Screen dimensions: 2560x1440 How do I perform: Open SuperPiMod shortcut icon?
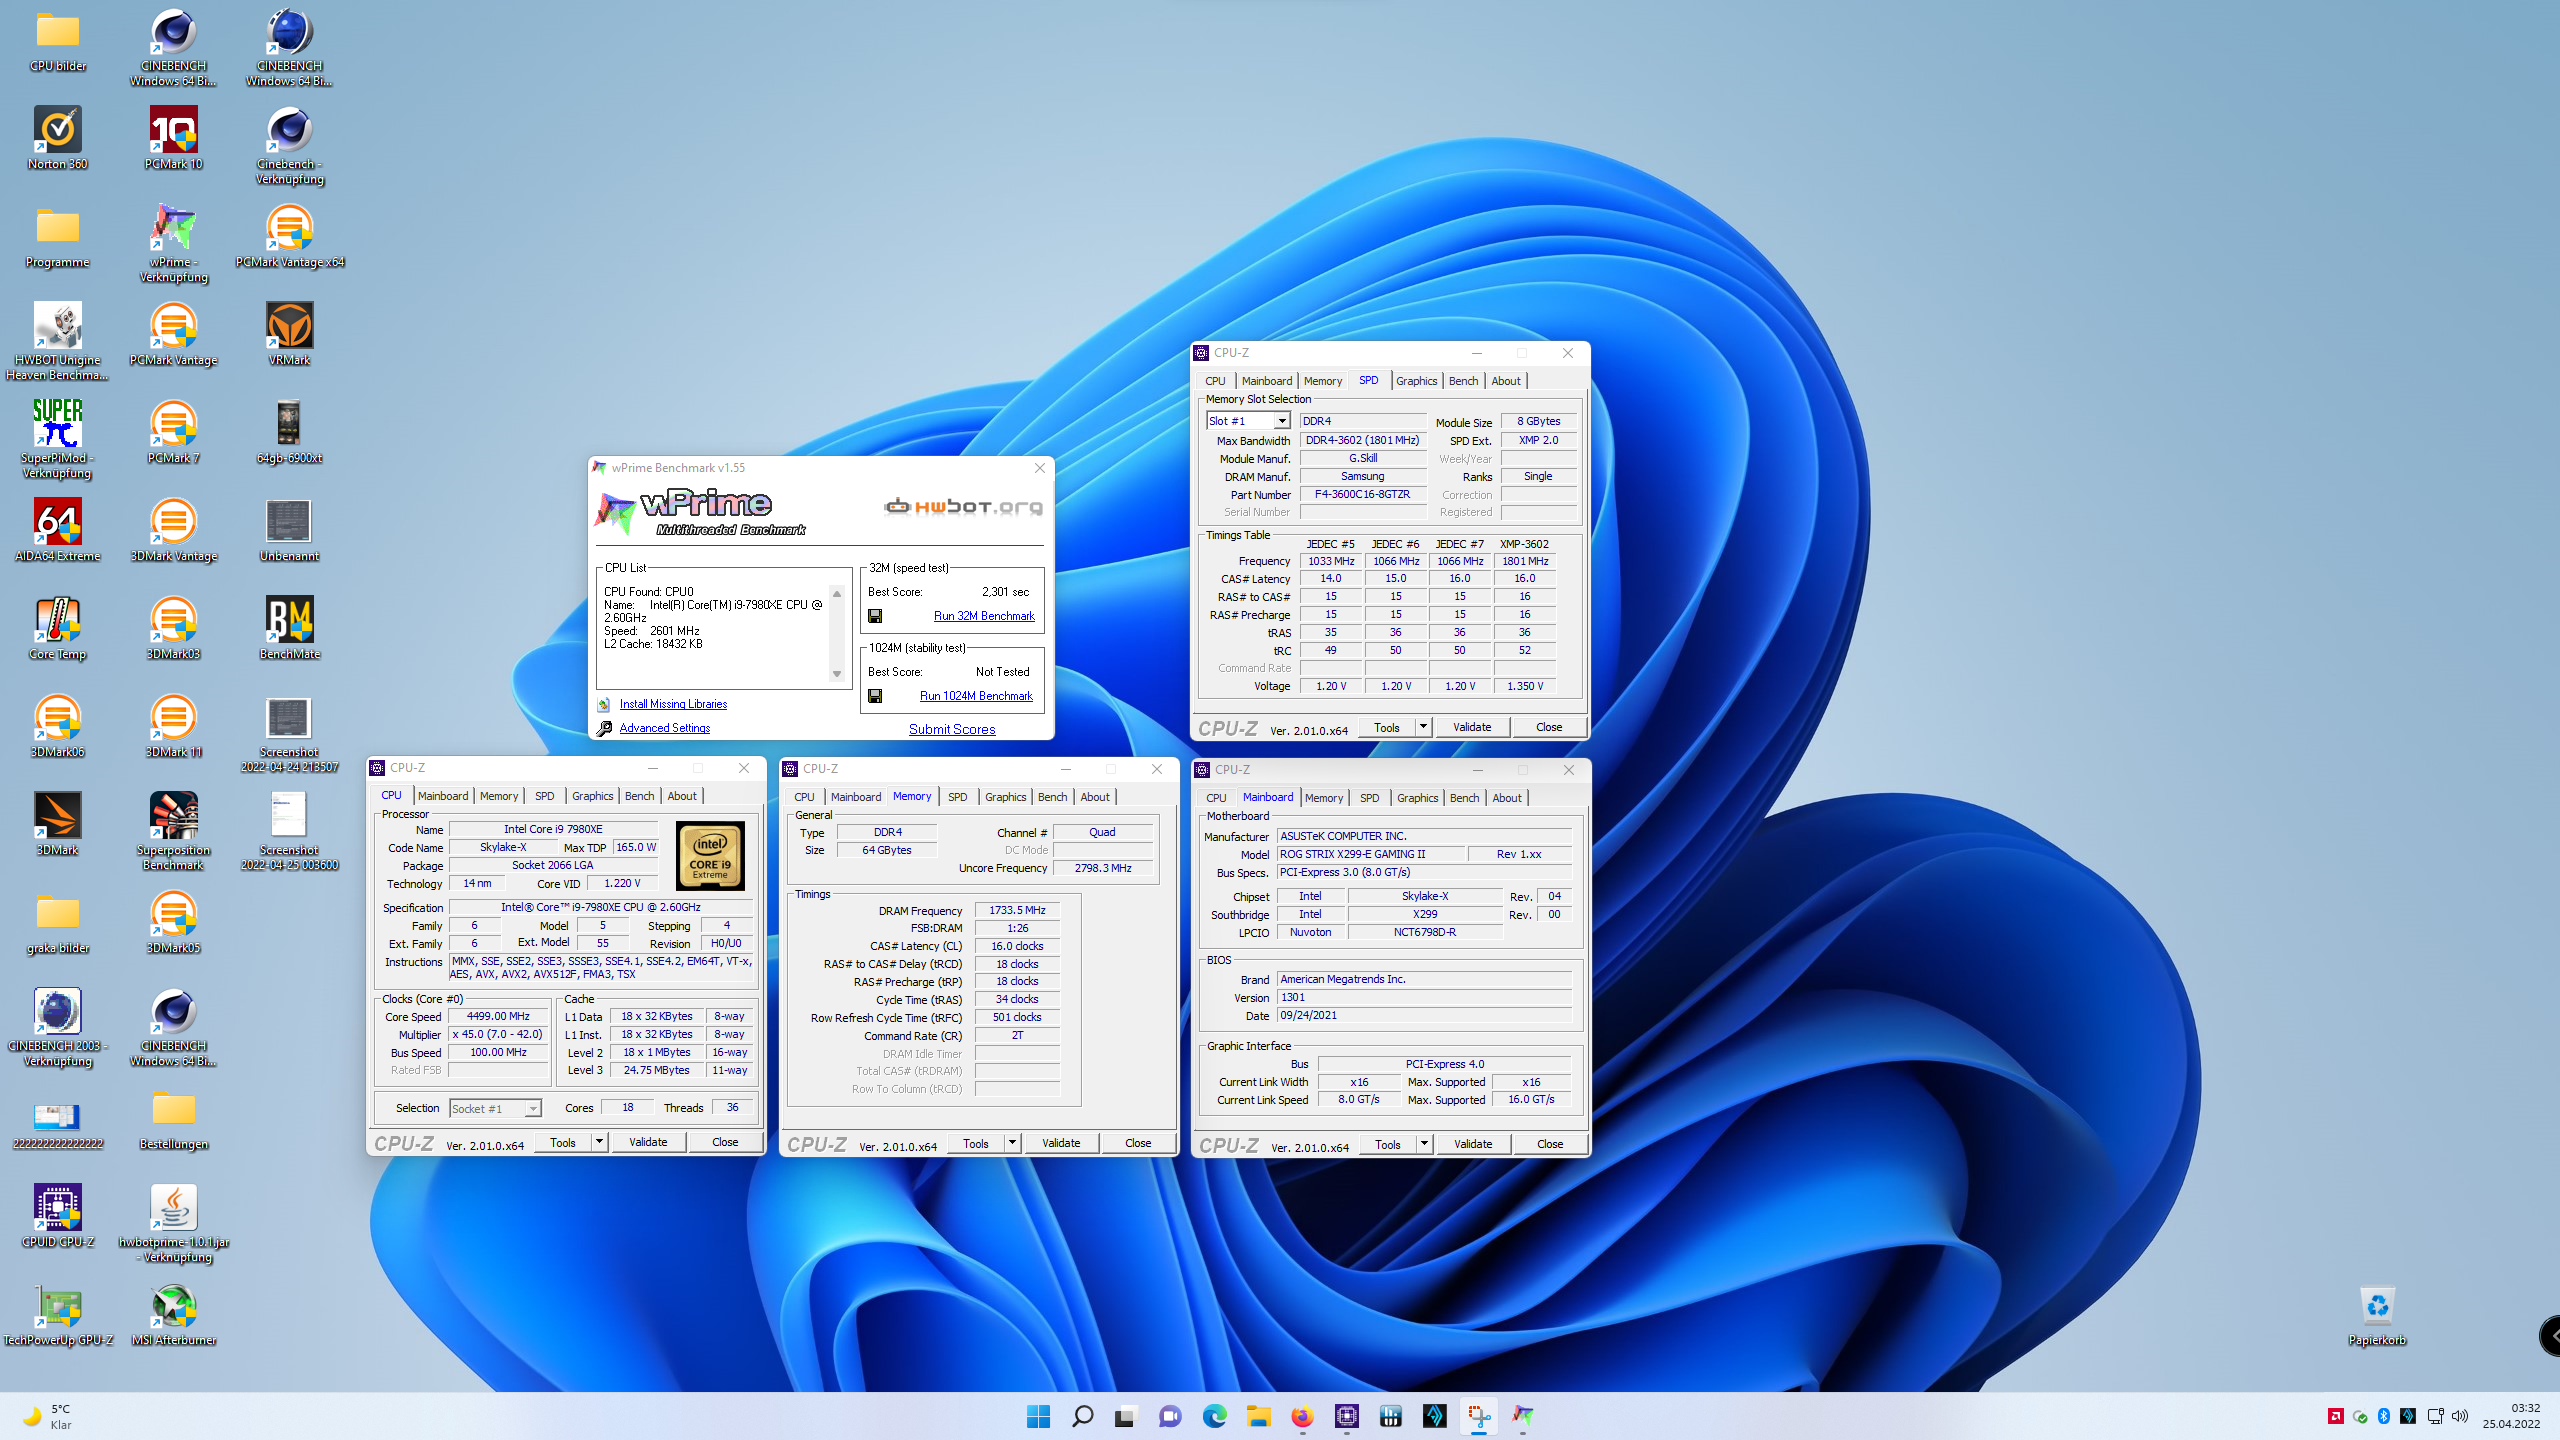58,440
